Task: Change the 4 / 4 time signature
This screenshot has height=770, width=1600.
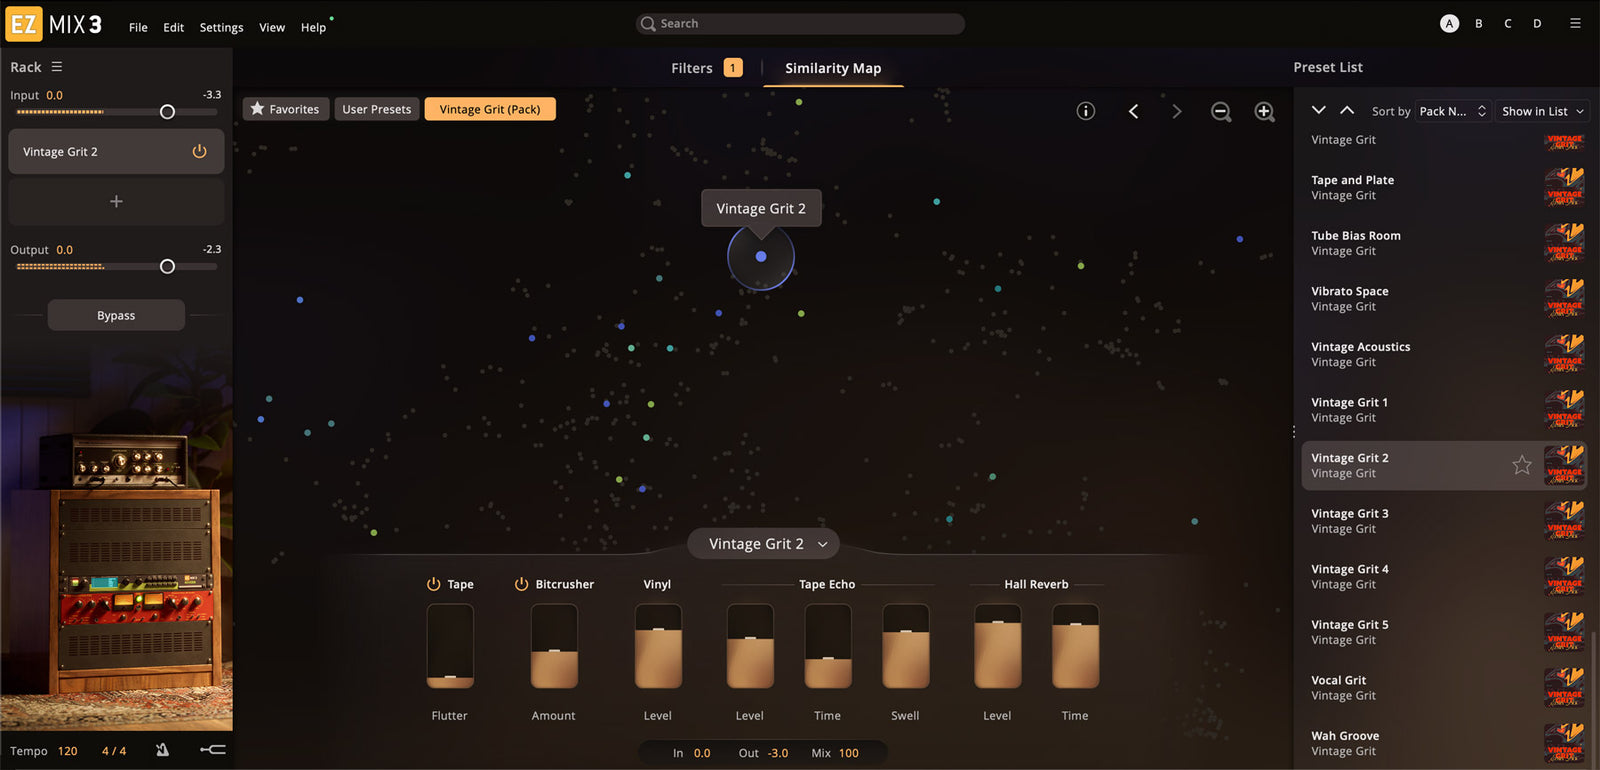Action: tap(114, 751)
